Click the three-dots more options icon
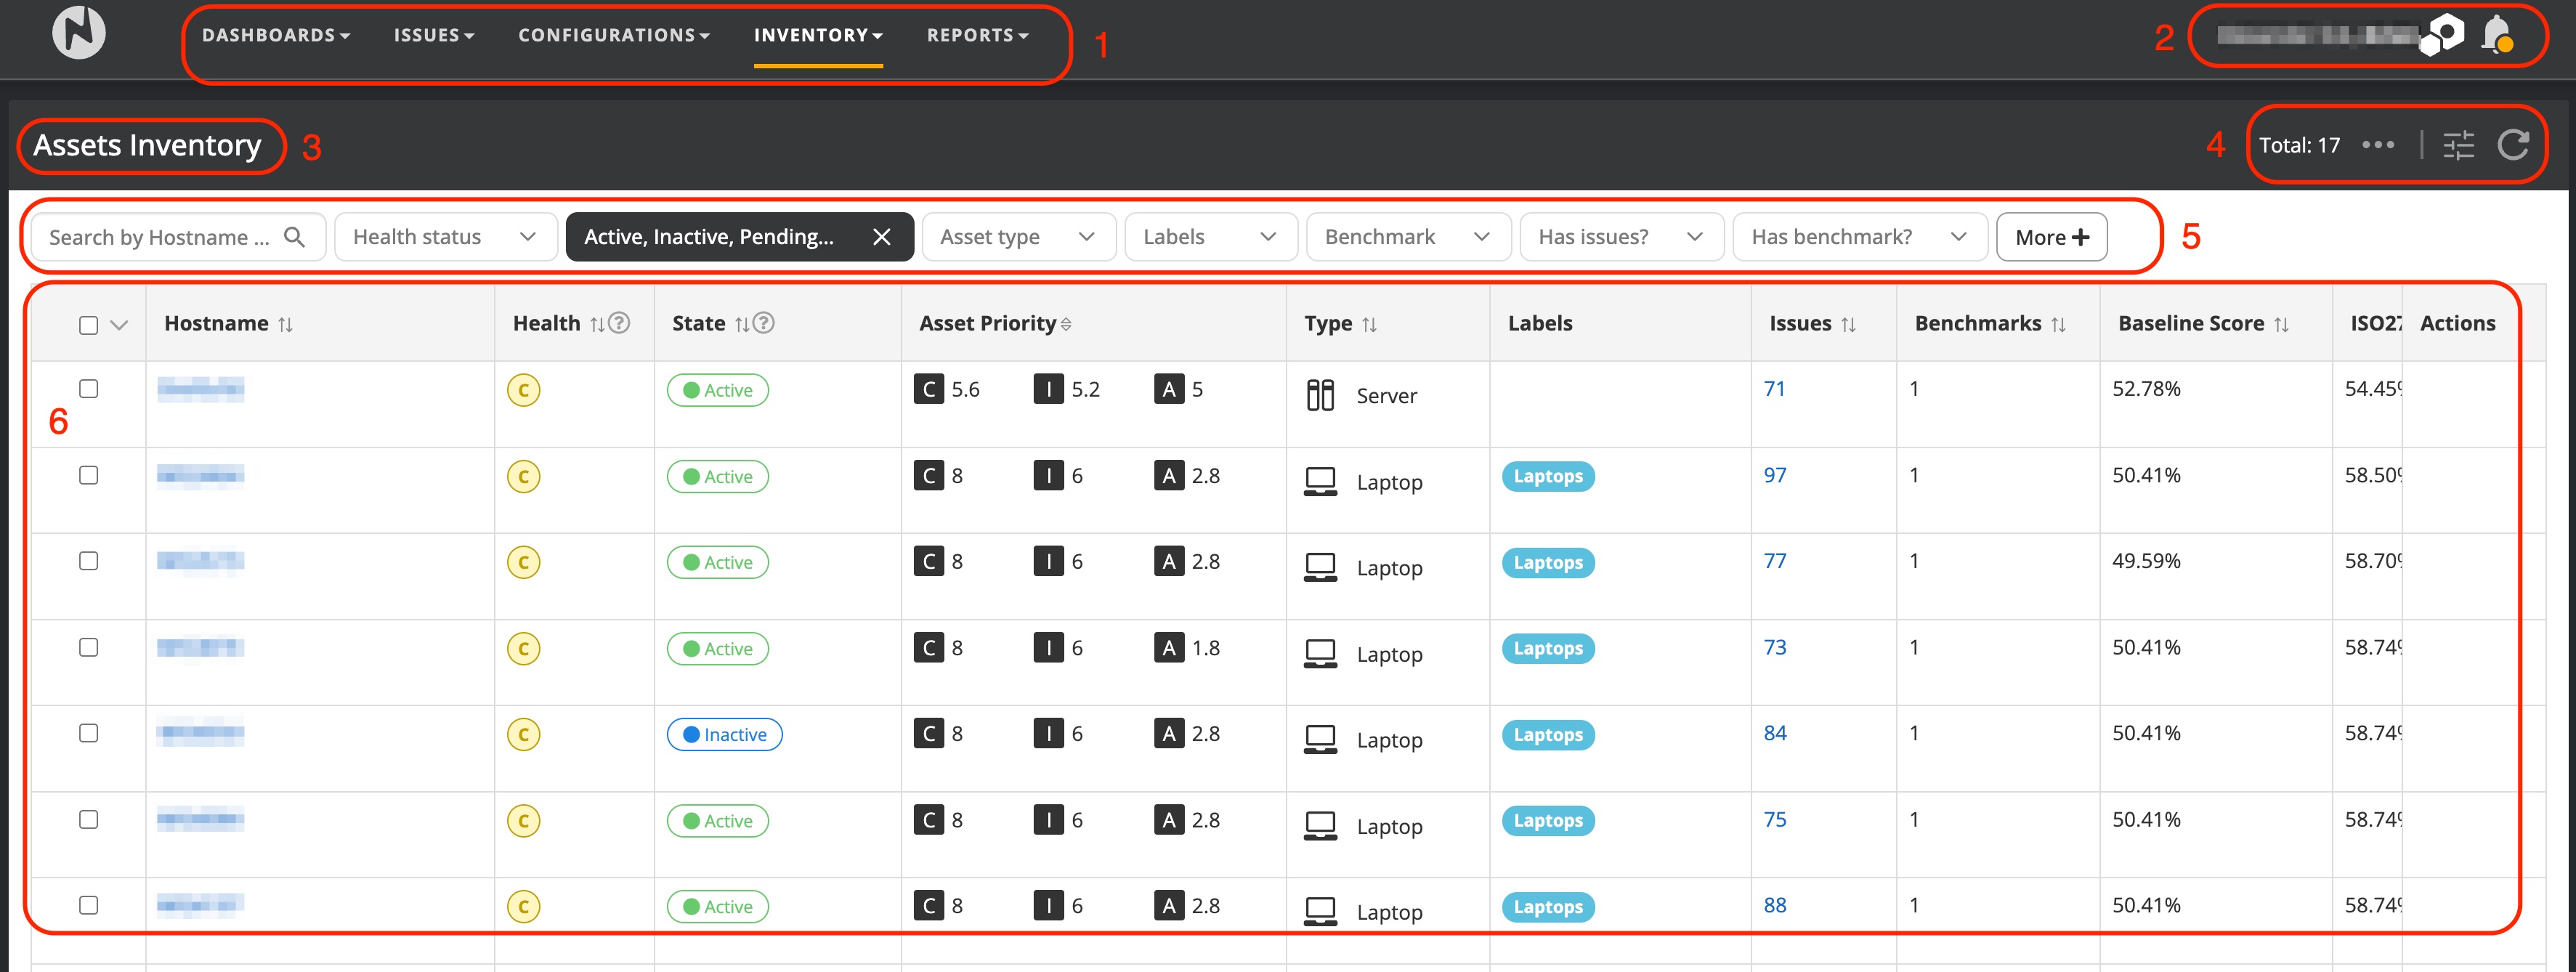Image resolution: width=2576 pixels, height=972 pixels. coord(2378,145)
